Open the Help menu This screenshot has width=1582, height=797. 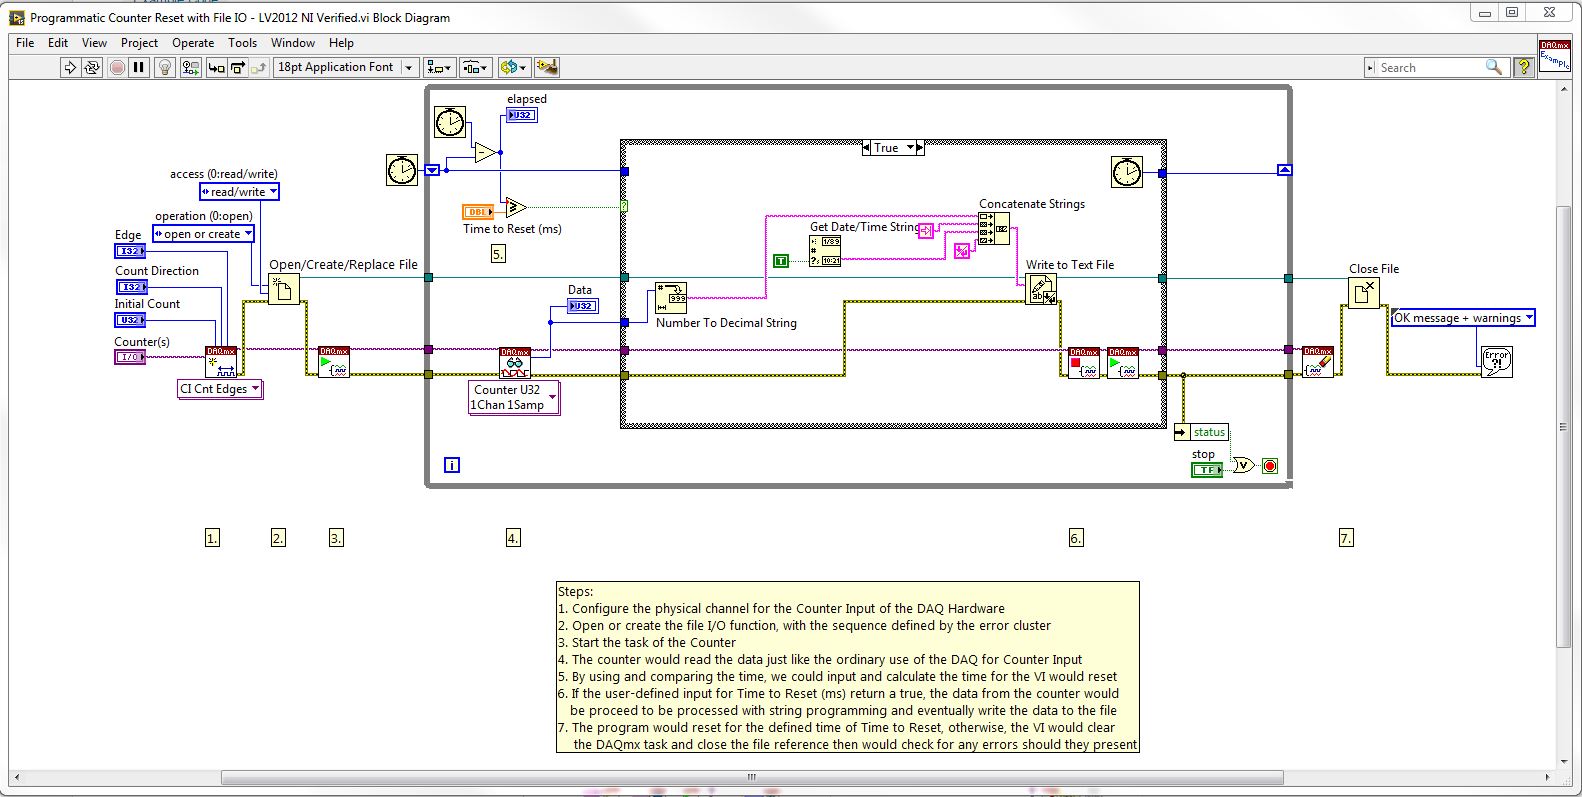341,43
